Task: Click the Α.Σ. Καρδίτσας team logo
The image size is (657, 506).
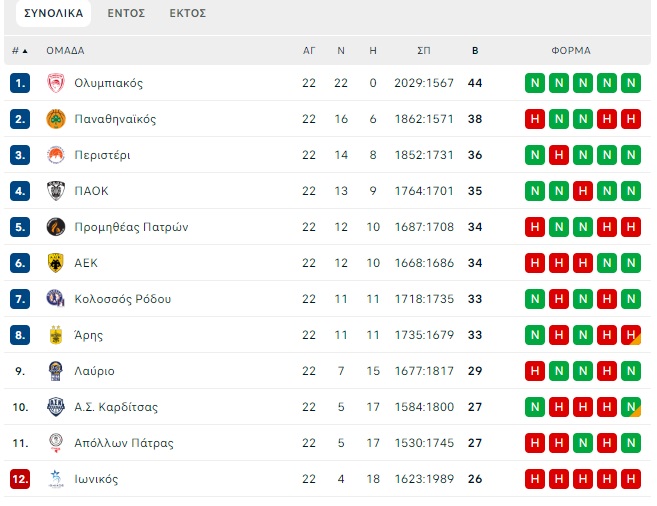Action: point(56,407)
